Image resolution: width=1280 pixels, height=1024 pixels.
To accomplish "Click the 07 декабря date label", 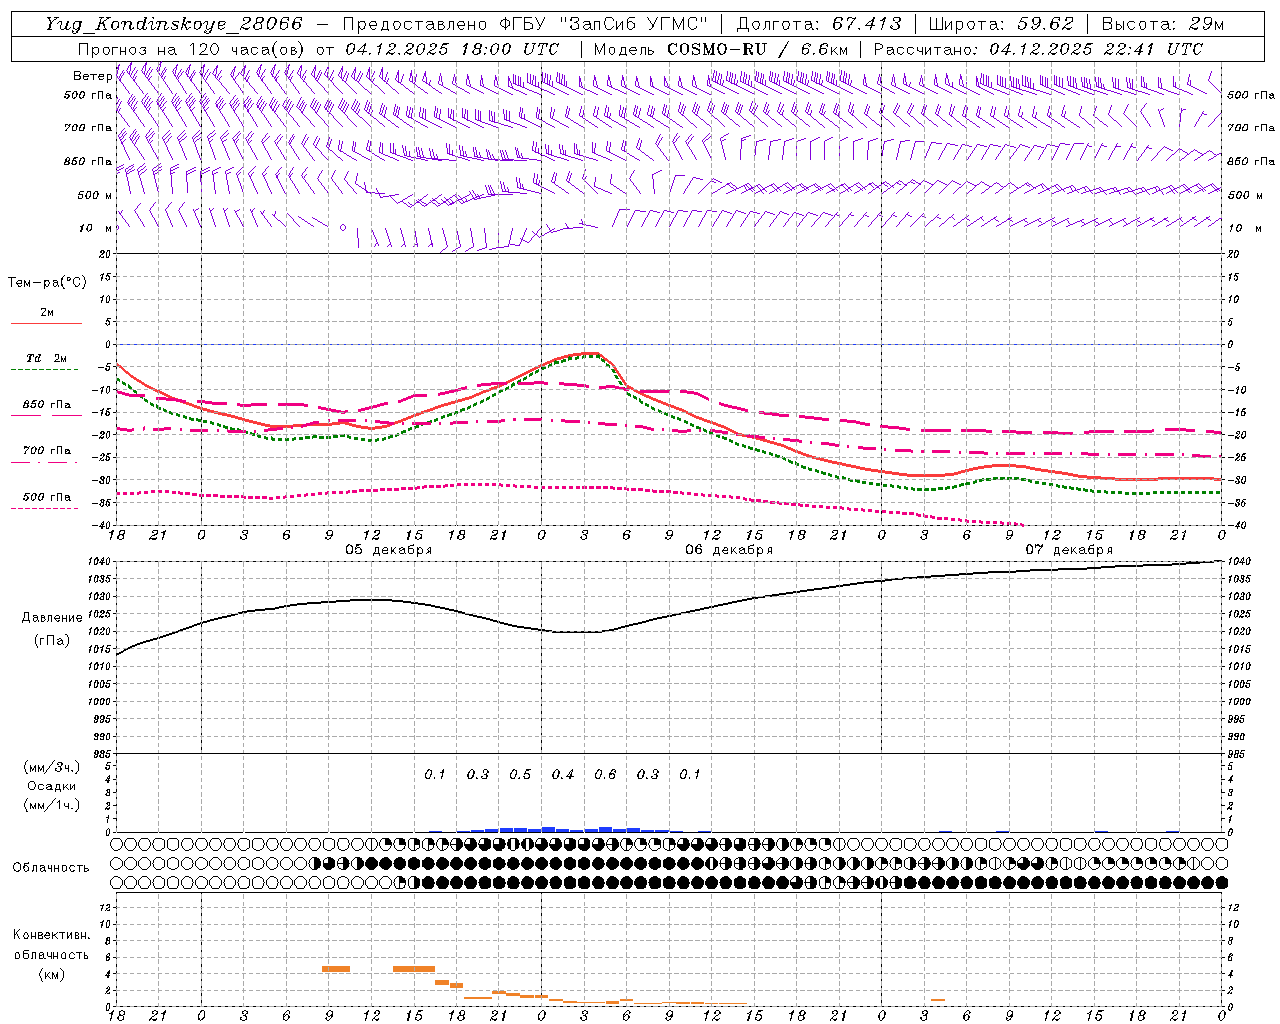I will point(1069,550).
